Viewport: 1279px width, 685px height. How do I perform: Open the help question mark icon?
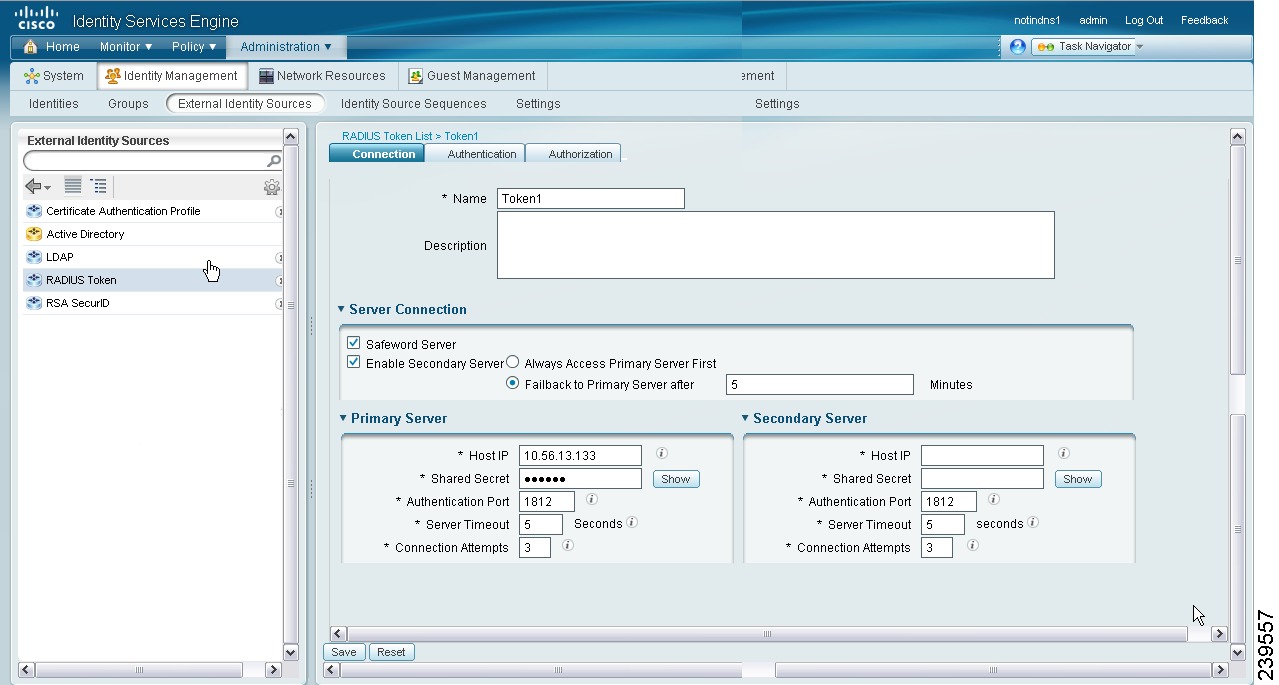coord(1018,47)
